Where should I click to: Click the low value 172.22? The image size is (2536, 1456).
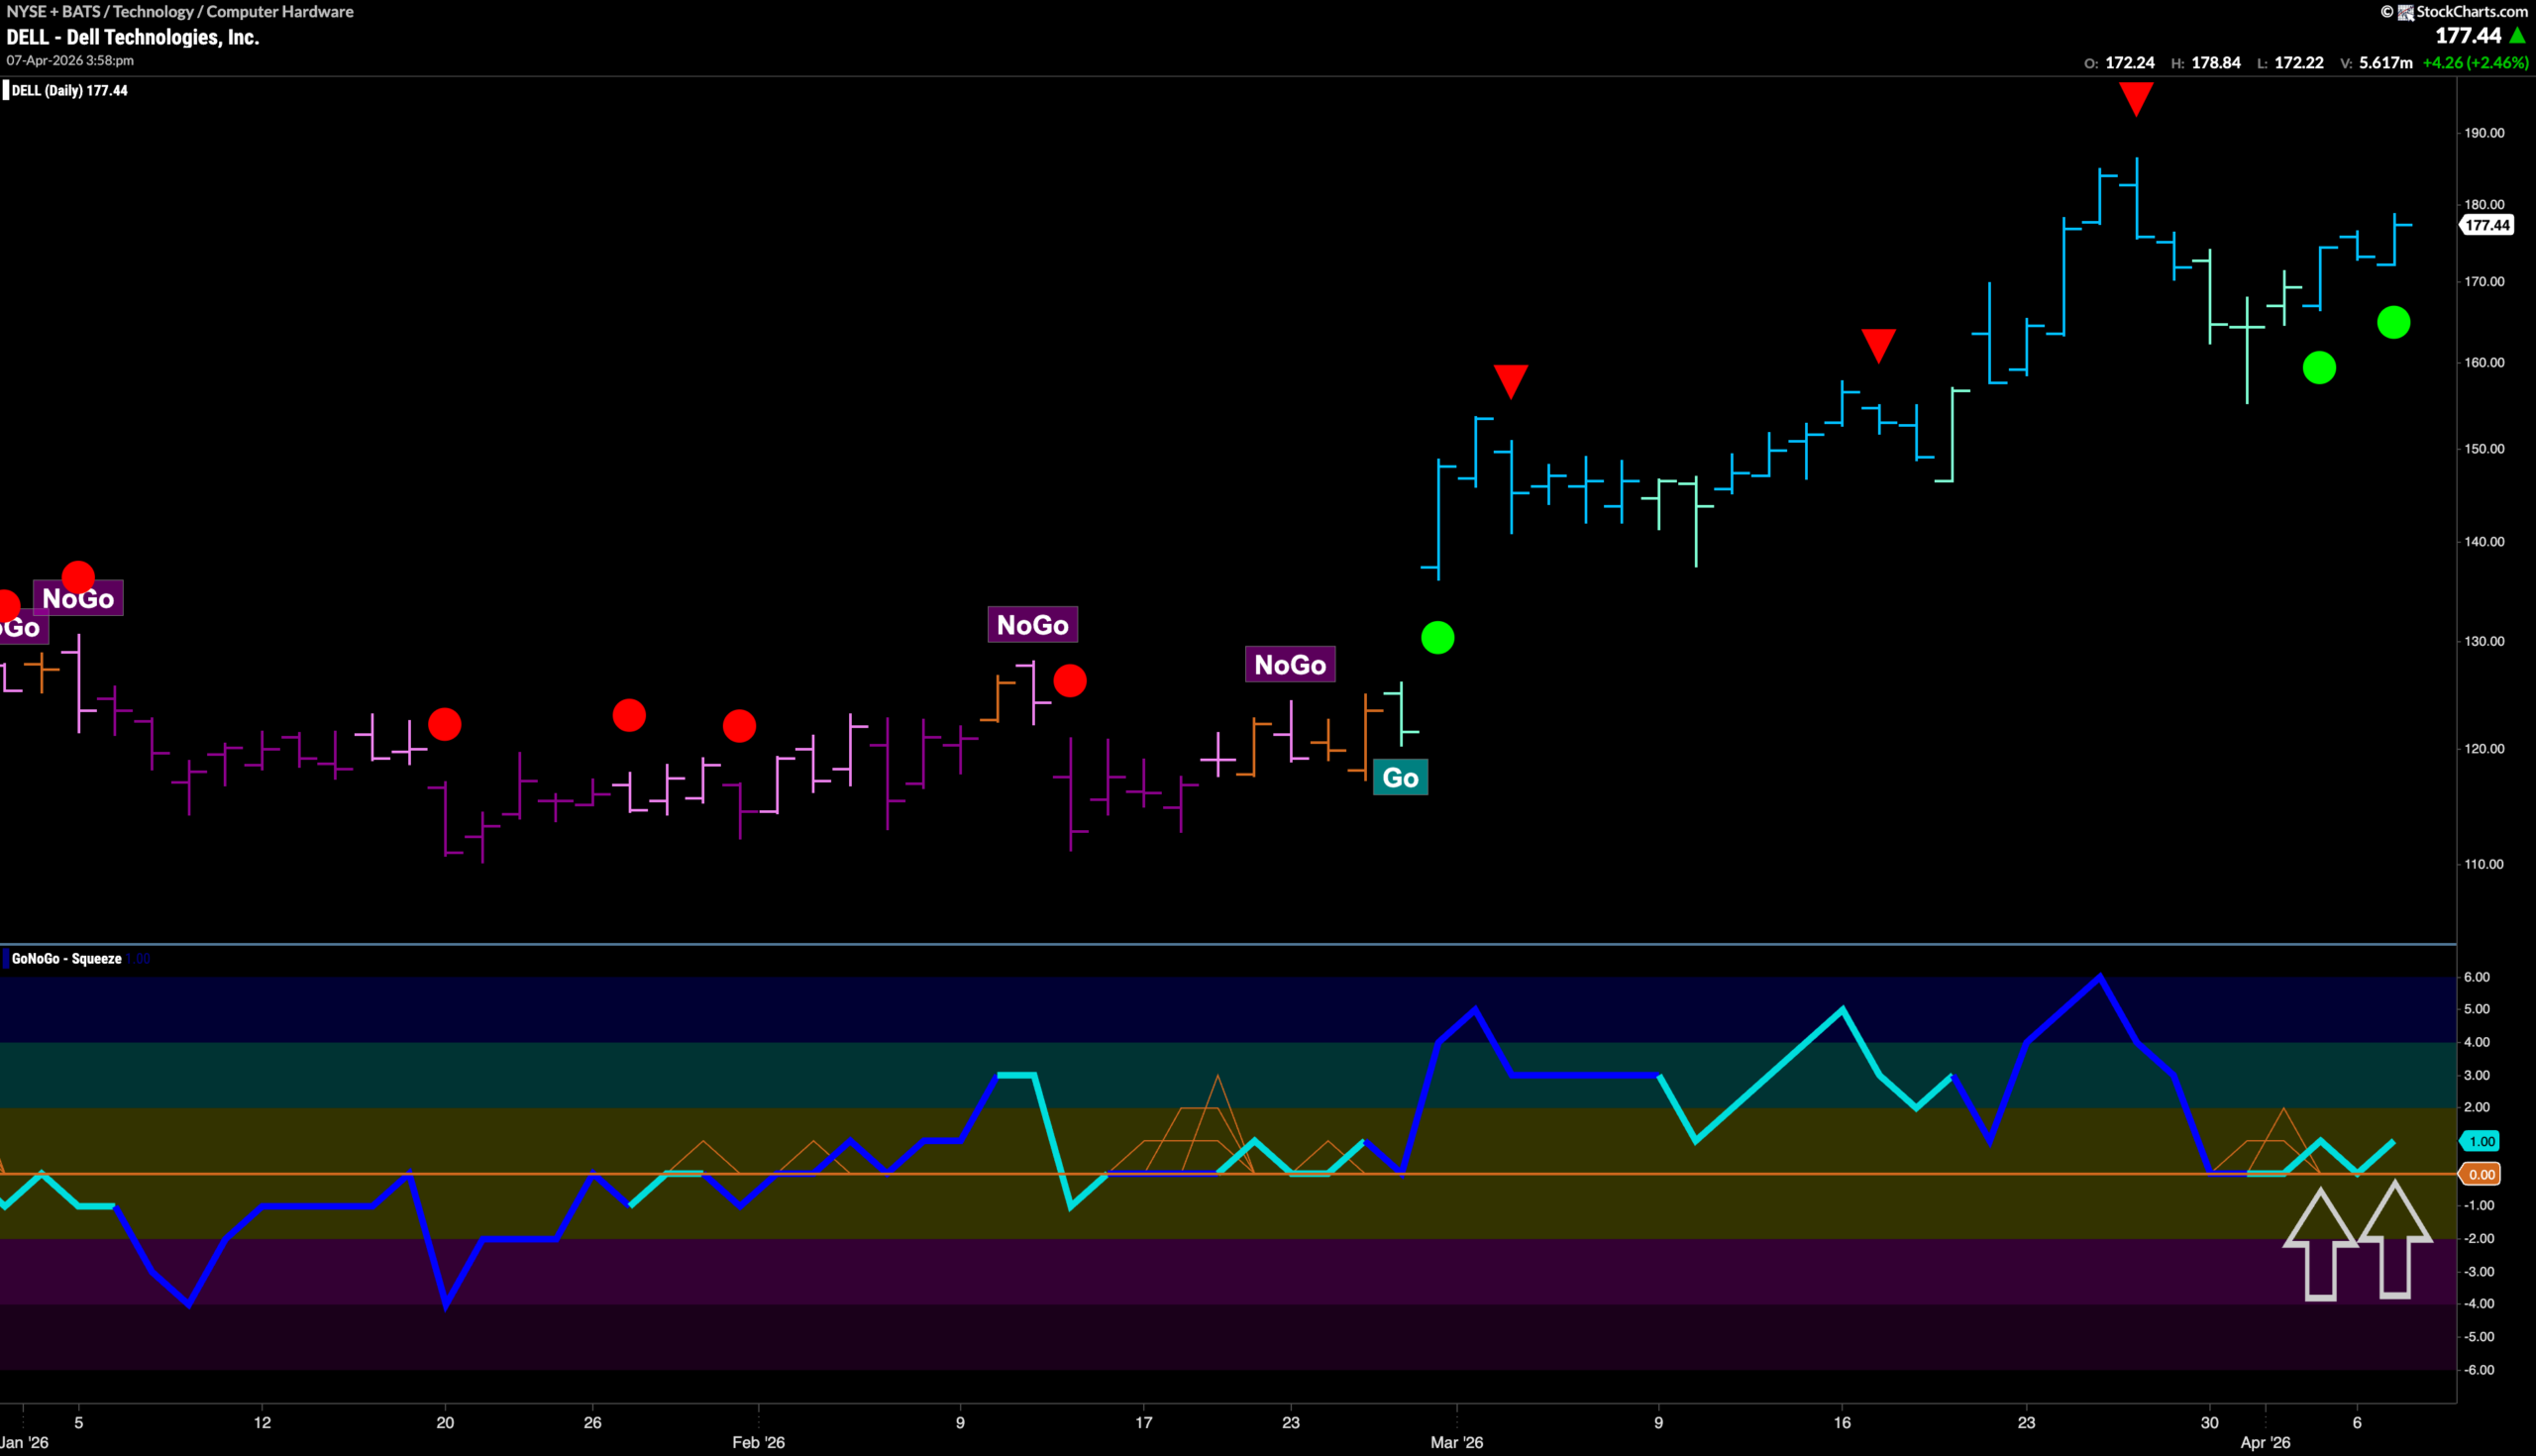2299,62
